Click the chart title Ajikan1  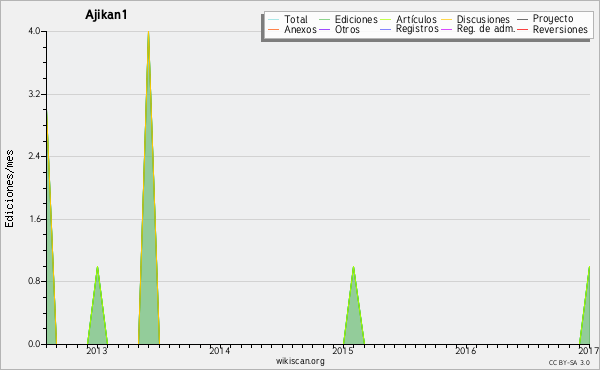coord(106,15)
